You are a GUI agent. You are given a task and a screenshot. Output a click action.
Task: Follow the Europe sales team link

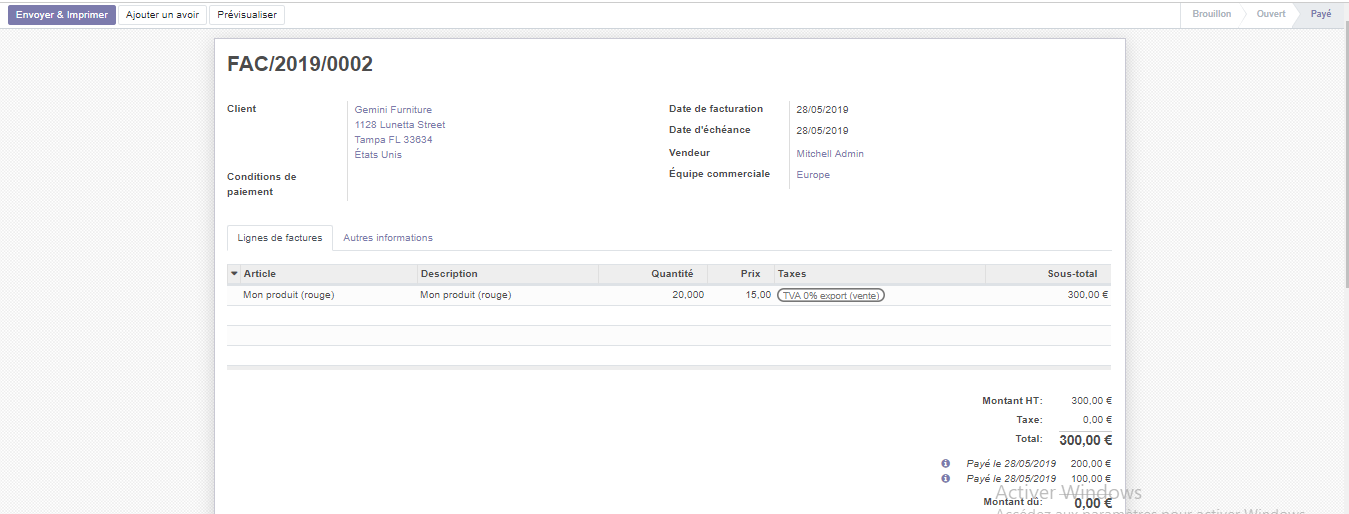point(813,175)
